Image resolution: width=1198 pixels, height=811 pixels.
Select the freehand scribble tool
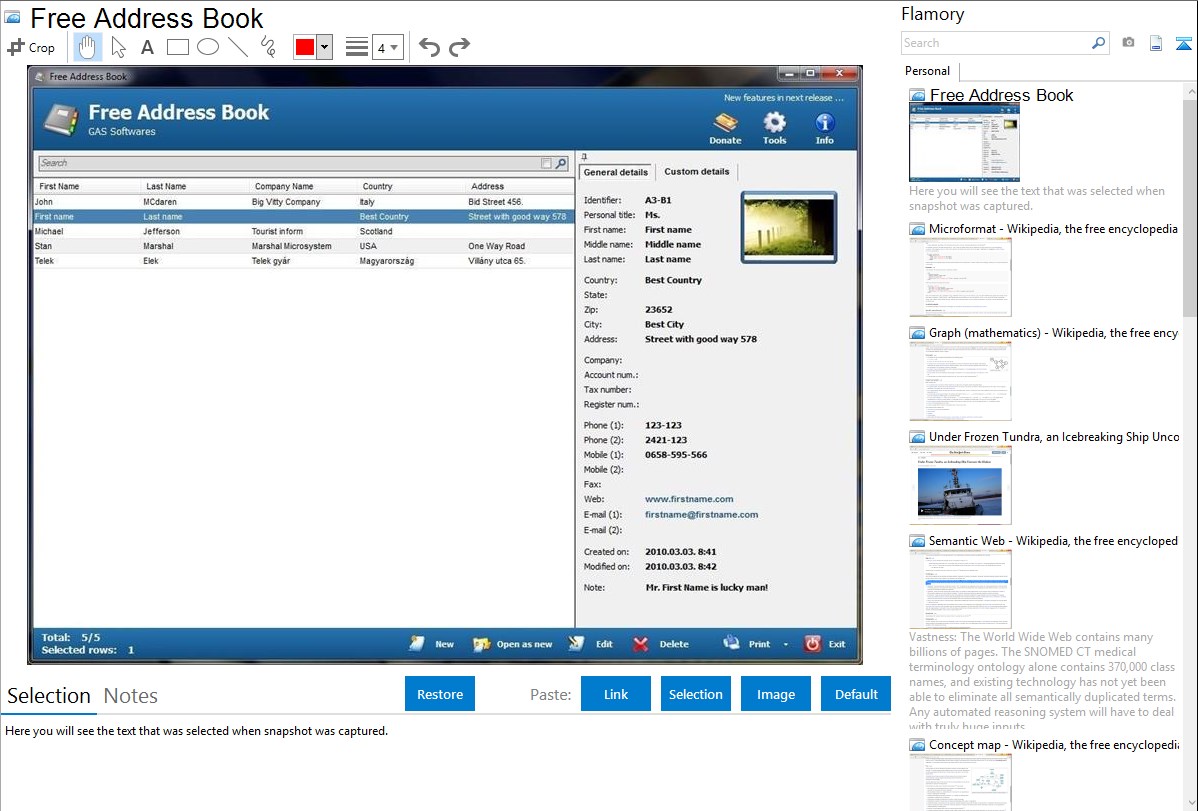point(268,47)
